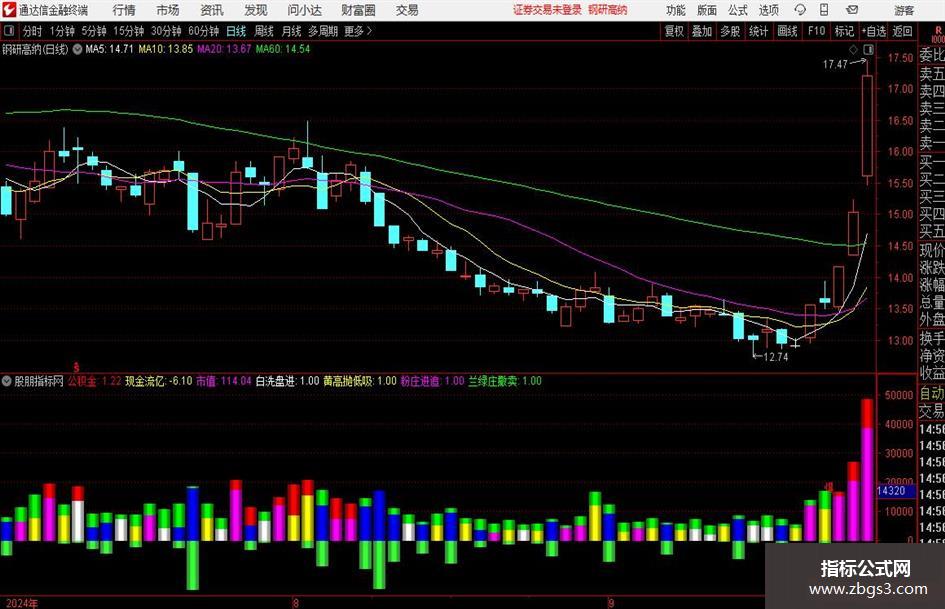Open the 财富圈 menu

(x=358, y=10)
